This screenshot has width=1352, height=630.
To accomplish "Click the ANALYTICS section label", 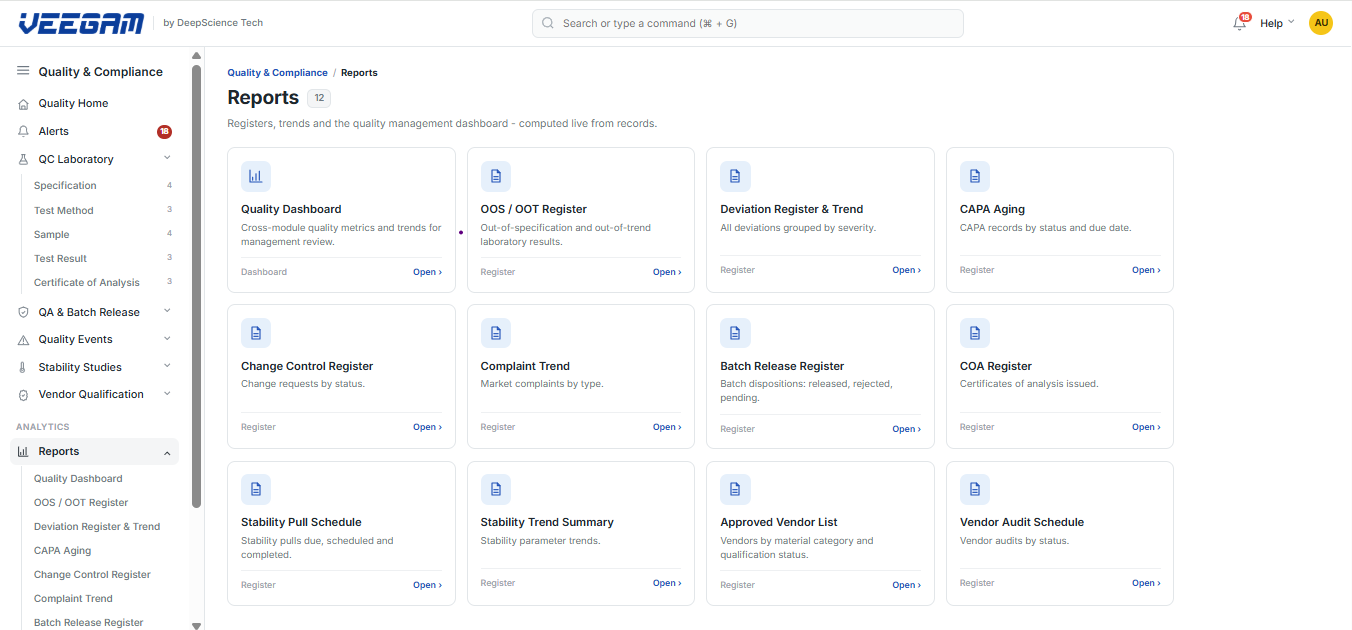I will tap(43, 427).
